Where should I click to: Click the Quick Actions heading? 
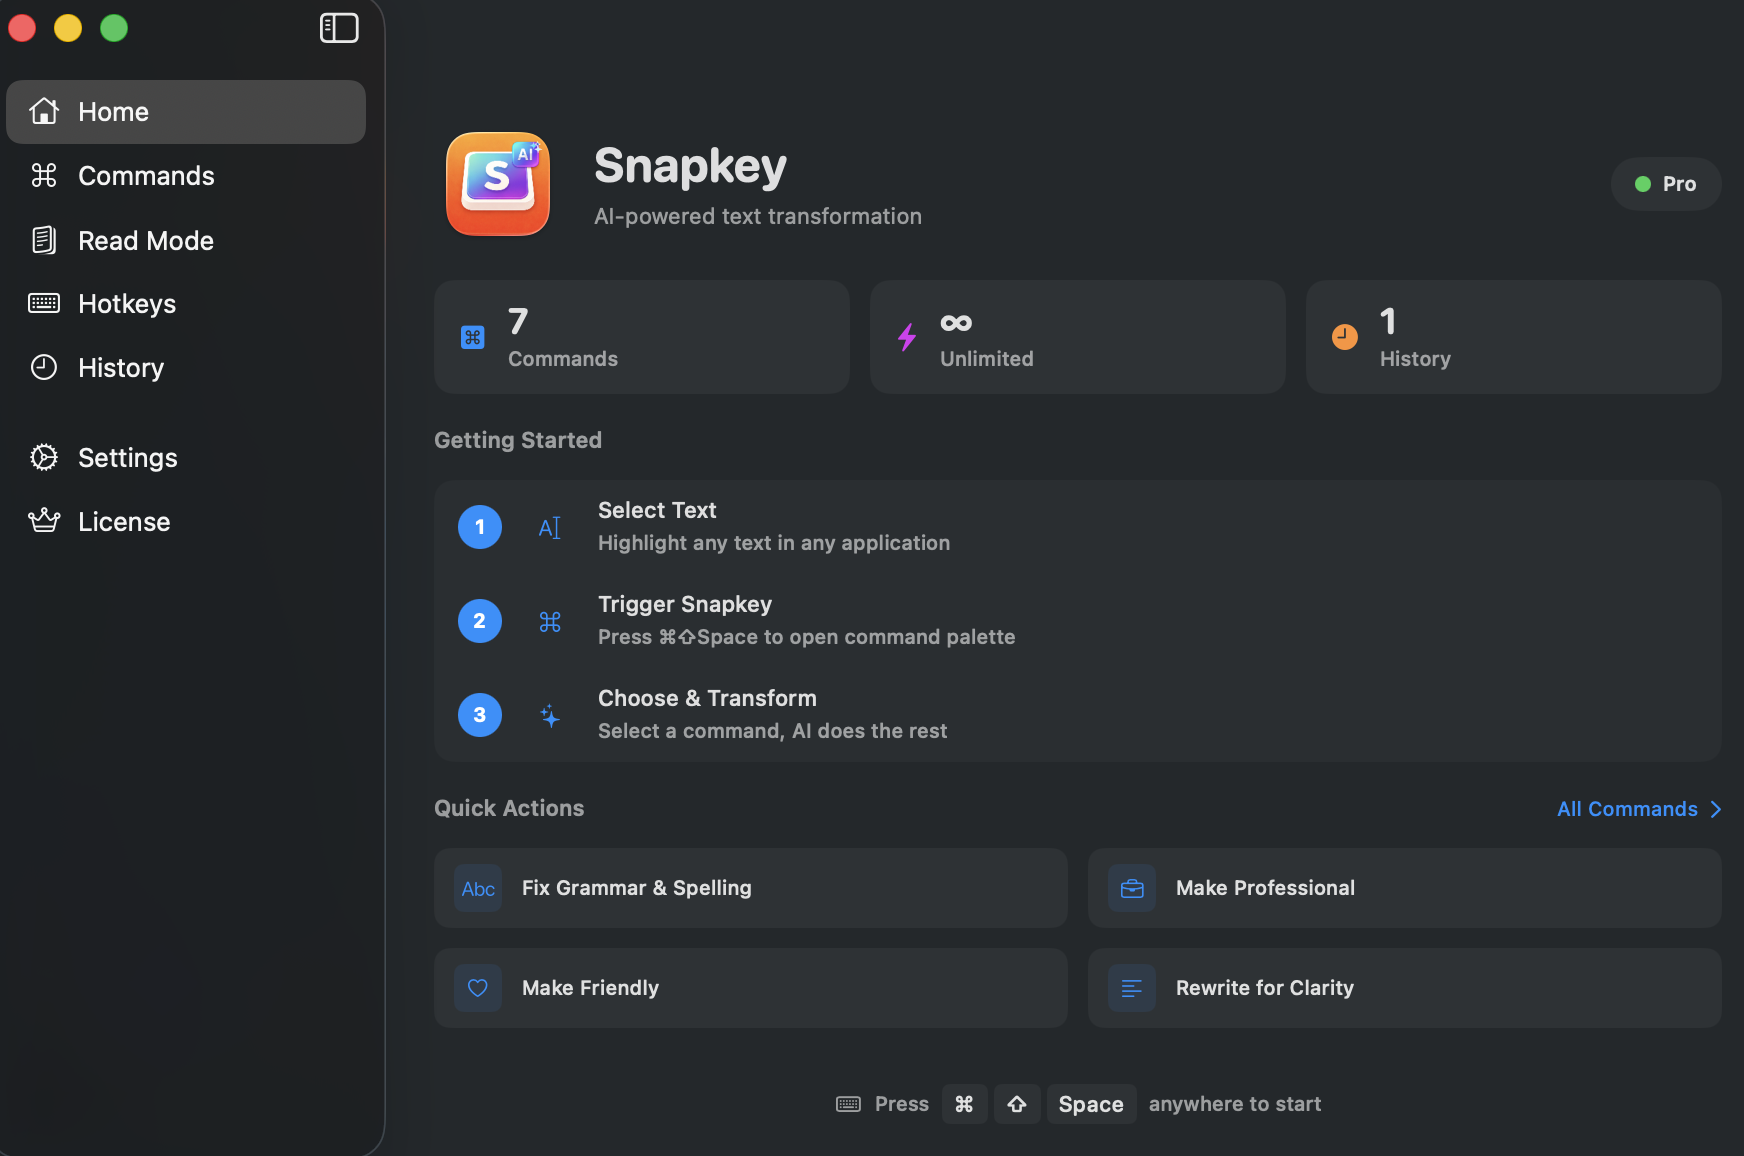509,808
